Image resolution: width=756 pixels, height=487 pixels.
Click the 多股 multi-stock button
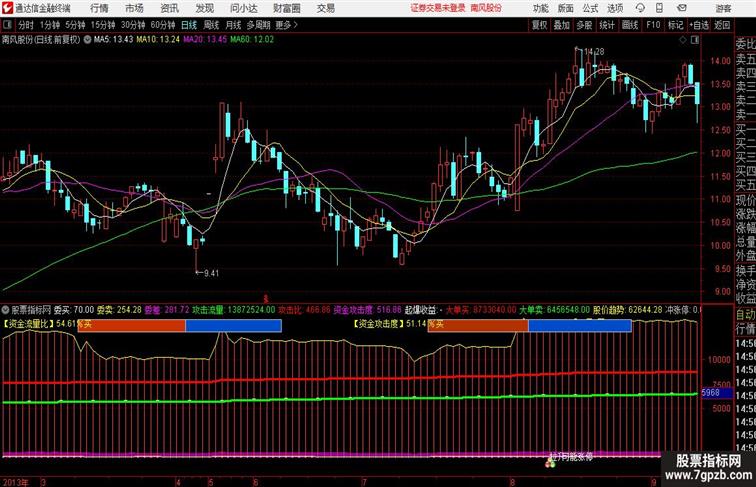pyautogui.click(x=584, y=25)
